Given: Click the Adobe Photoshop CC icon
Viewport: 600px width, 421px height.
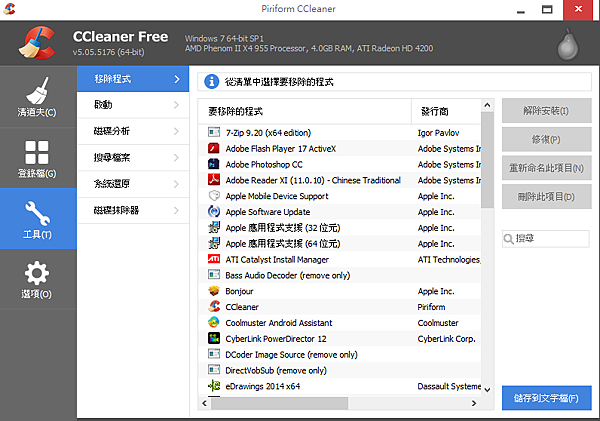Looking at the screenshot, I should (x=214, y=164).
